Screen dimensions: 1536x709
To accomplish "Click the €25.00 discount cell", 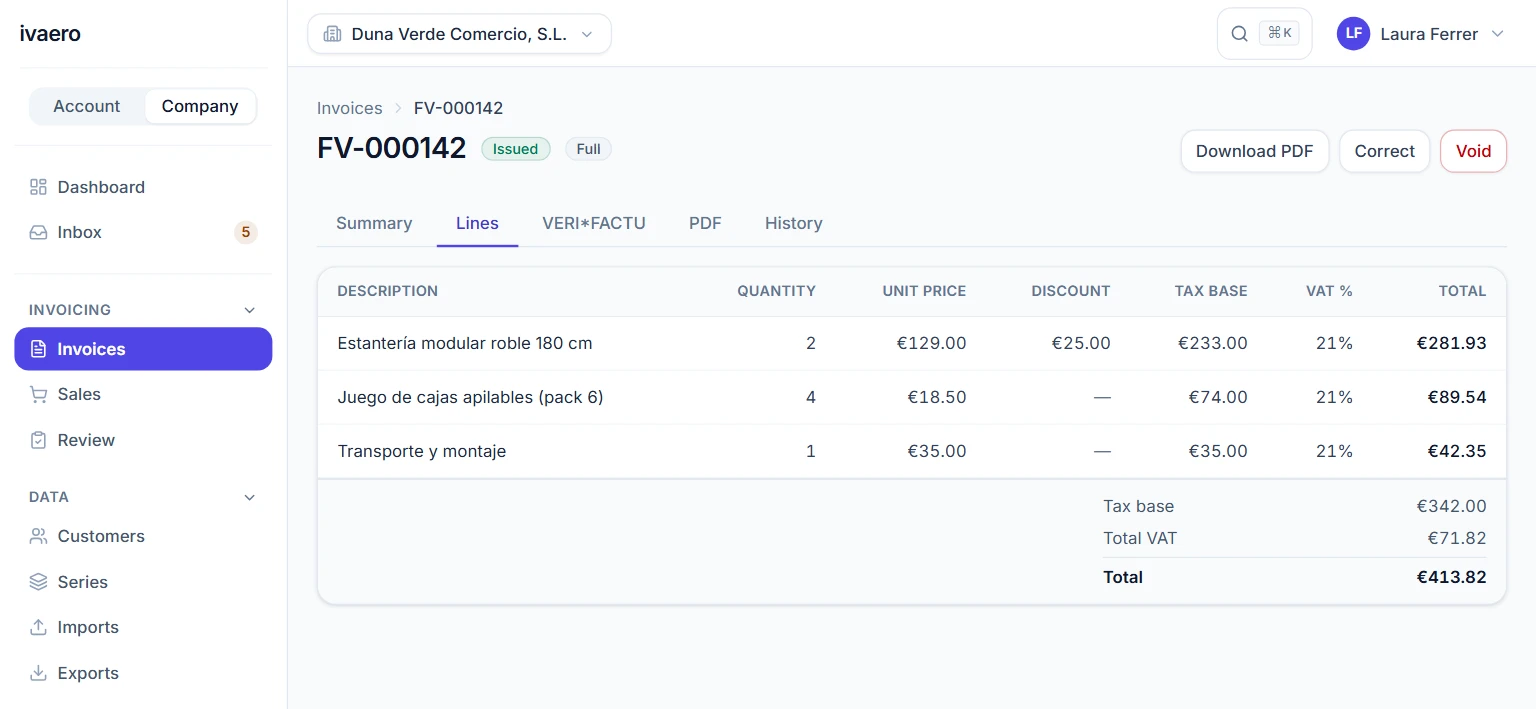I will [1081, 343].
